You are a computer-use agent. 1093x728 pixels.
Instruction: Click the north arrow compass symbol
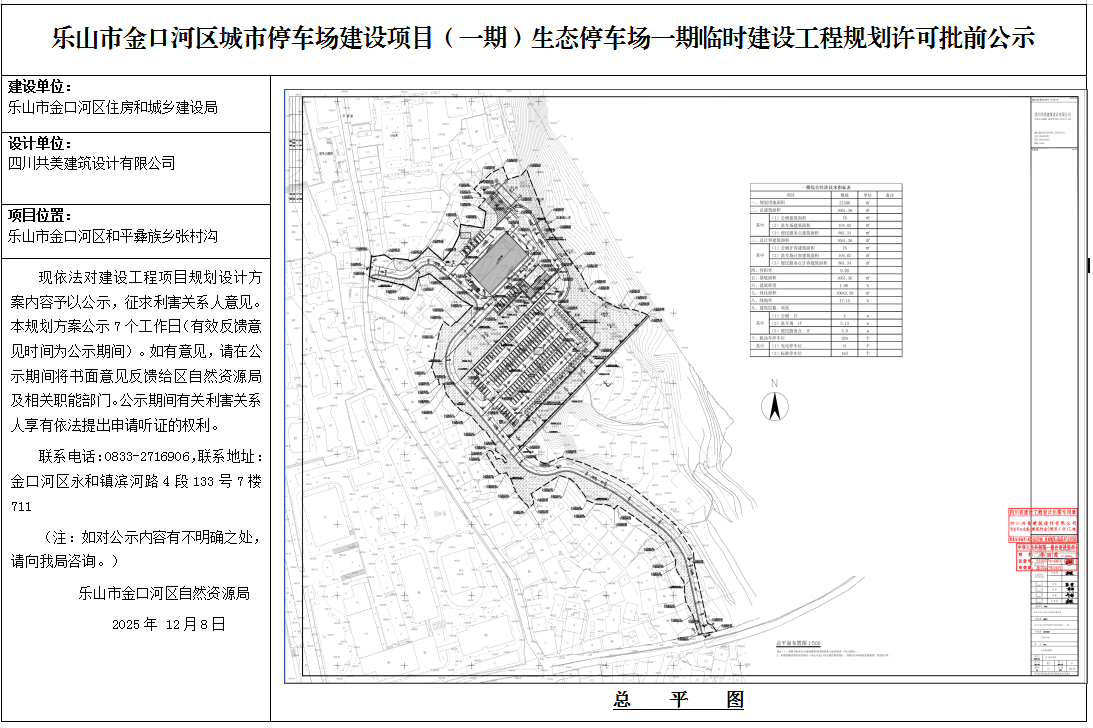pos(773,405)
